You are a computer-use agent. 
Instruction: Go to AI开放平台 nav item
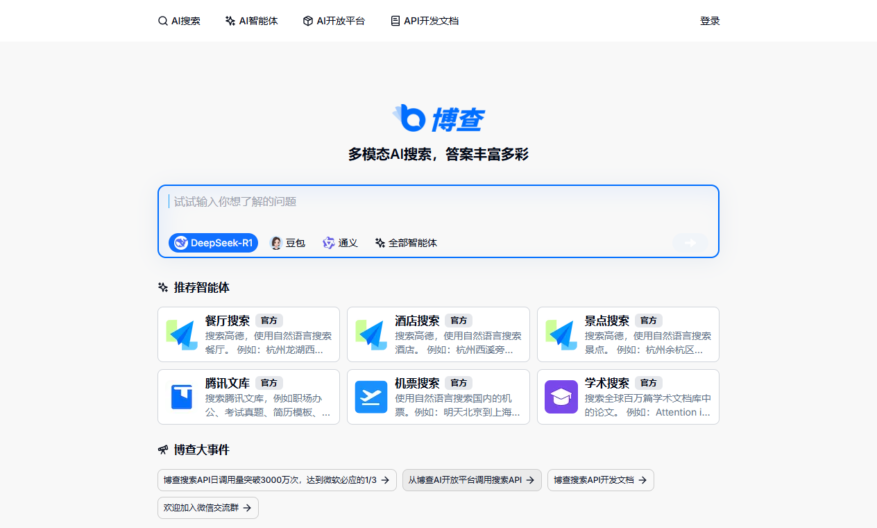[334, 21]
